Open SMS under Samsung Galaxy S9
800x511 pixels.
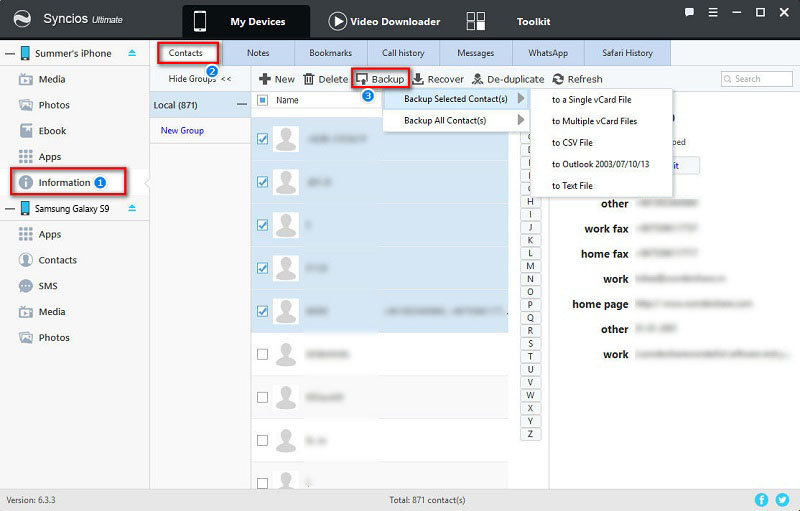click(38, 286)
